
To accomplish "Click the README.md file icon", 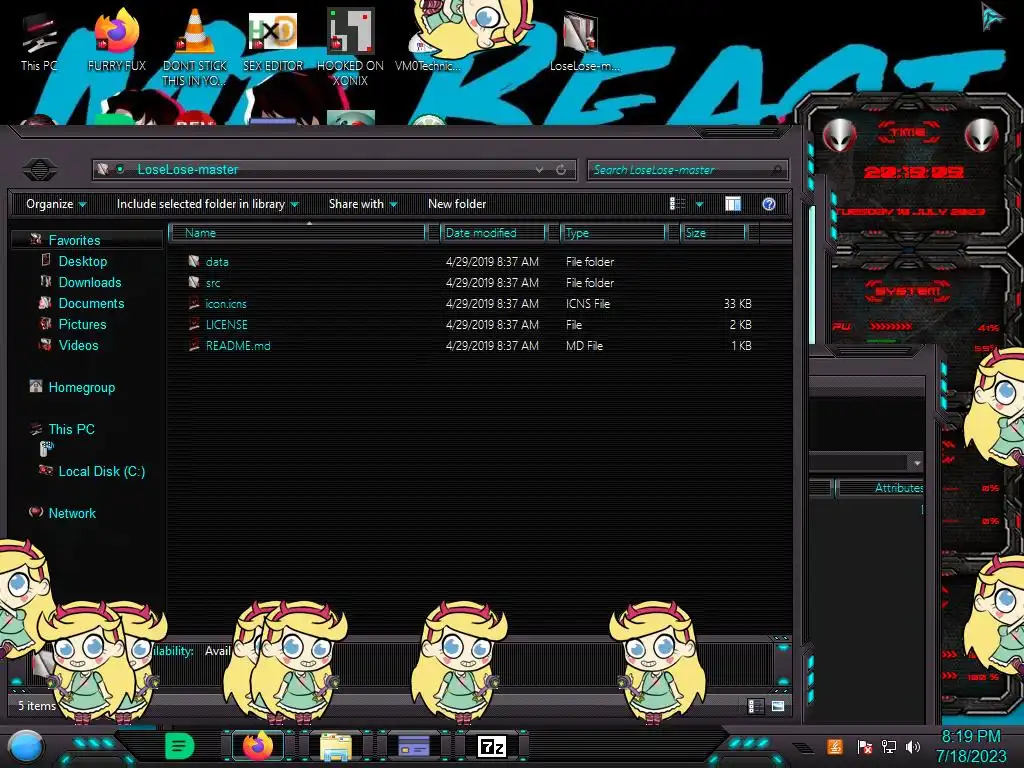I will (x=194, y=345).
